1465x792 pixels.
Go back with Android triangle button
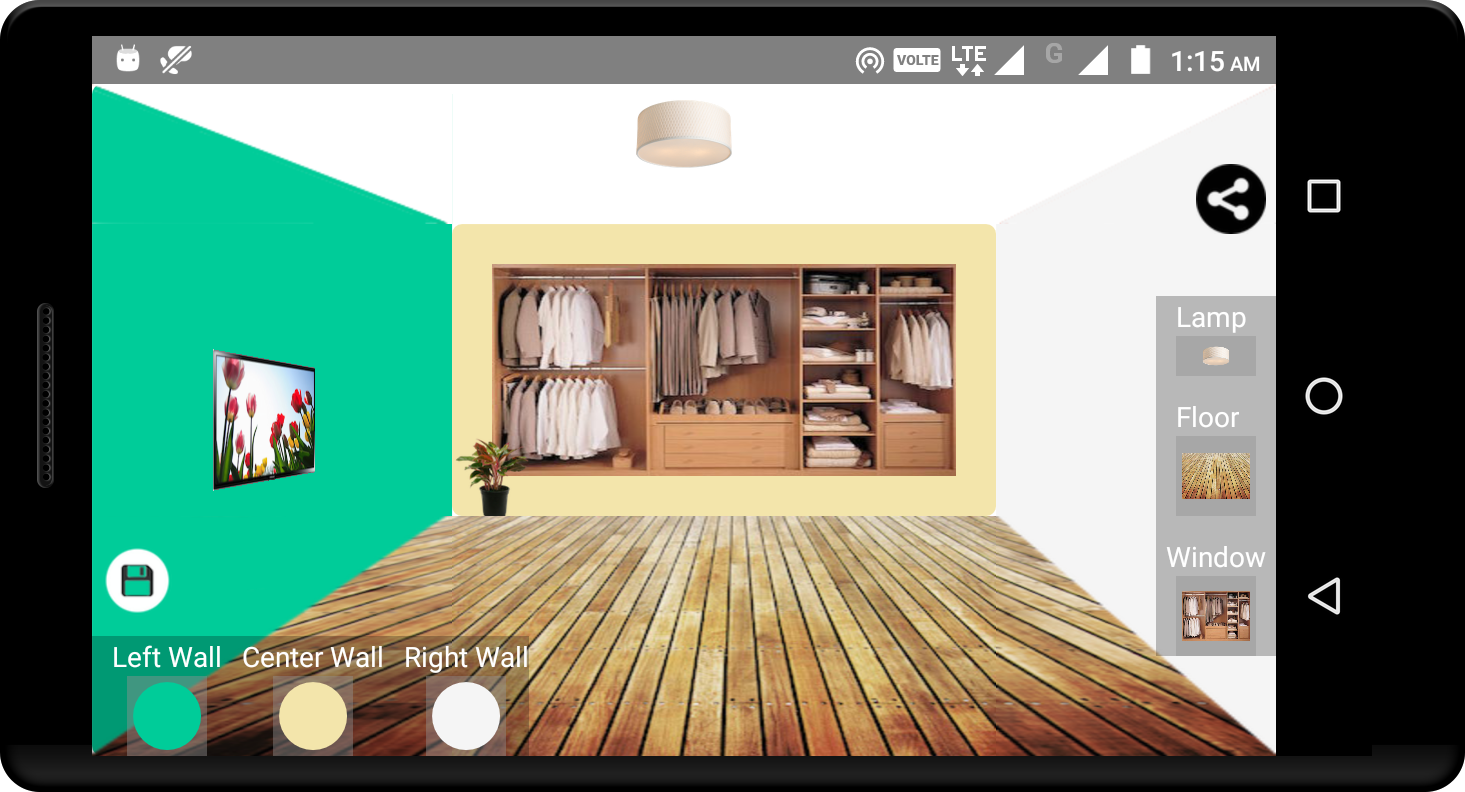click(1324, 596)
